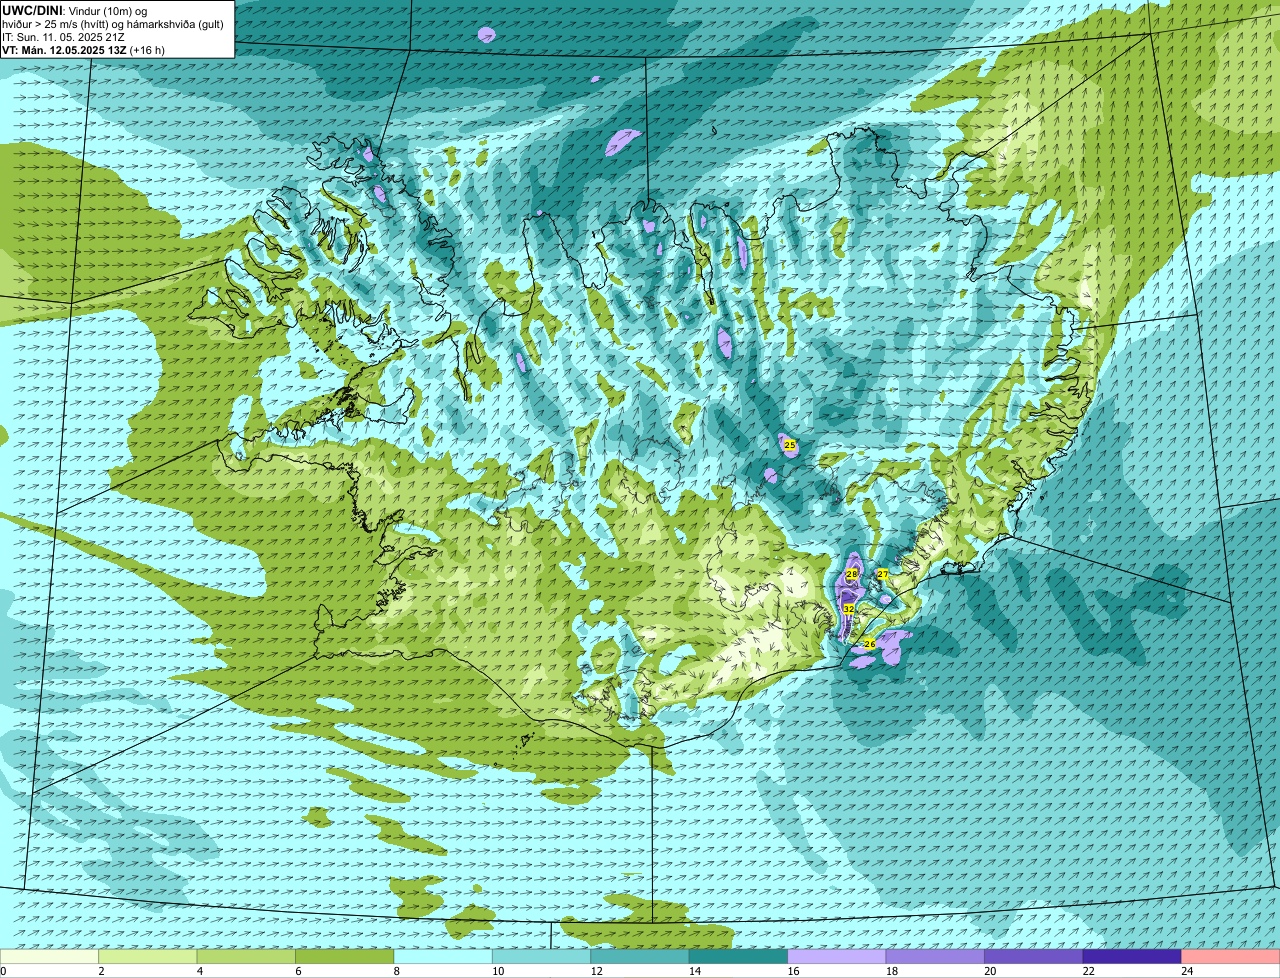Select the 22–24 m/s dark indigo legend swatch
Image resolution: width=1280 pixels, height=978 pixels.
coord(1132,956)
